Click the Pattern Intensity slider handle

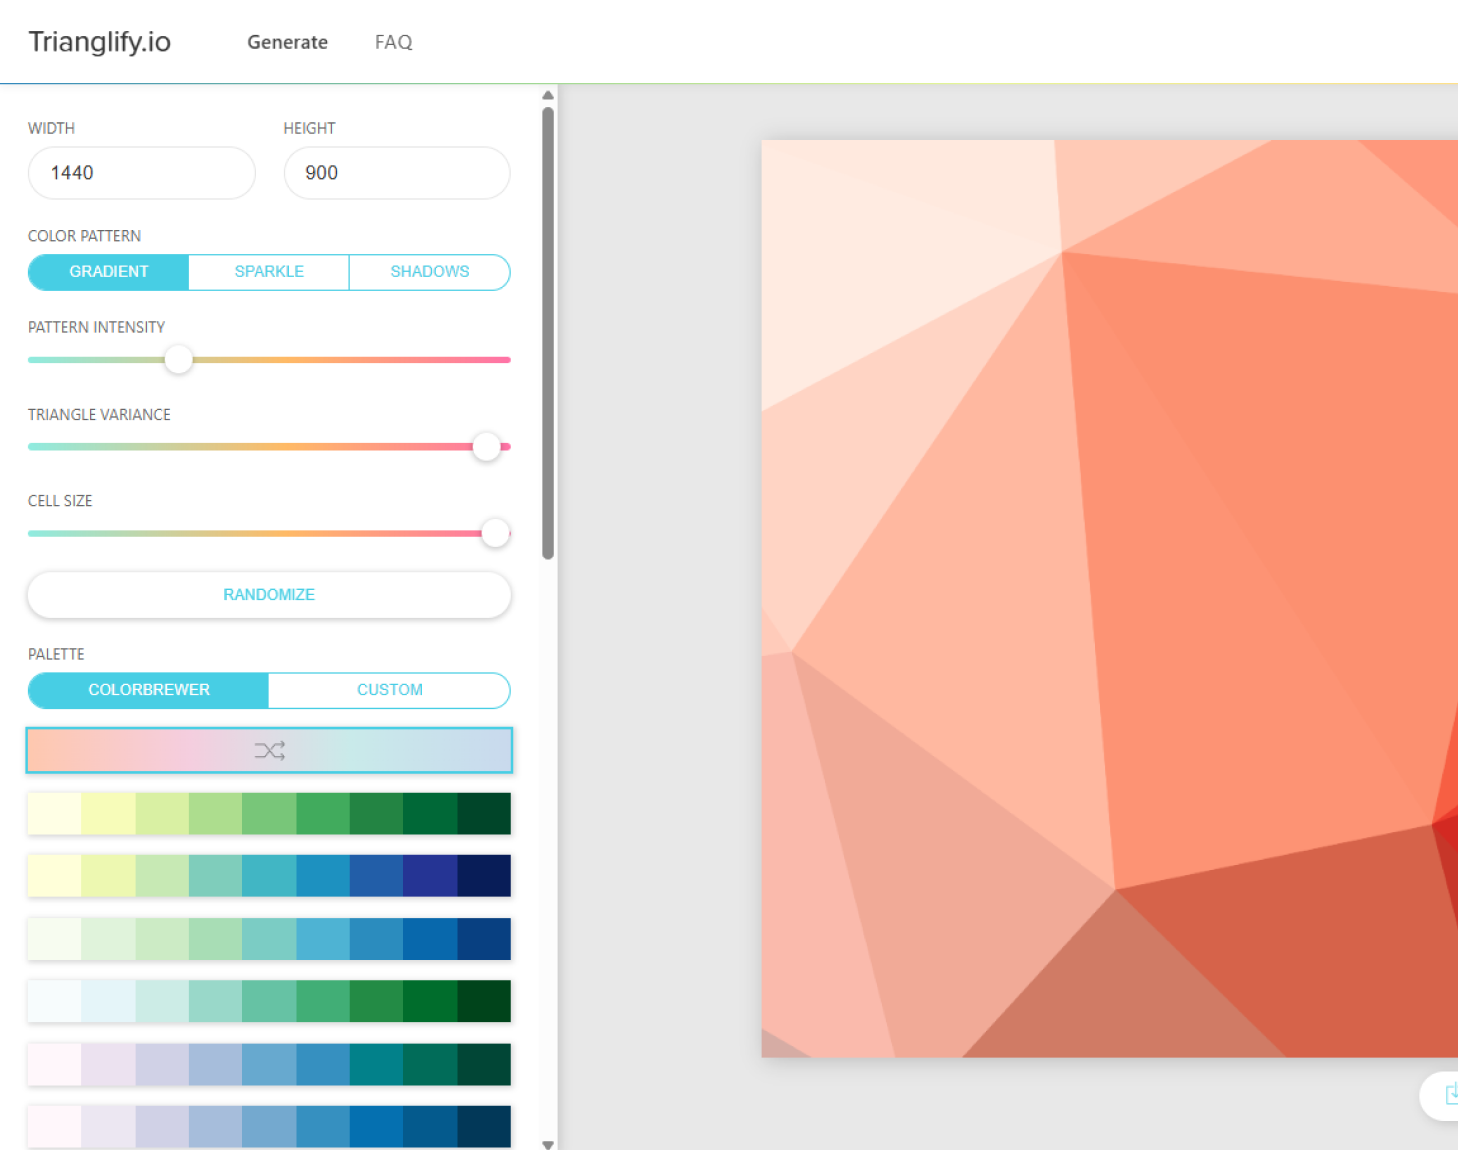pyautogui.click(x=179, y=360)
